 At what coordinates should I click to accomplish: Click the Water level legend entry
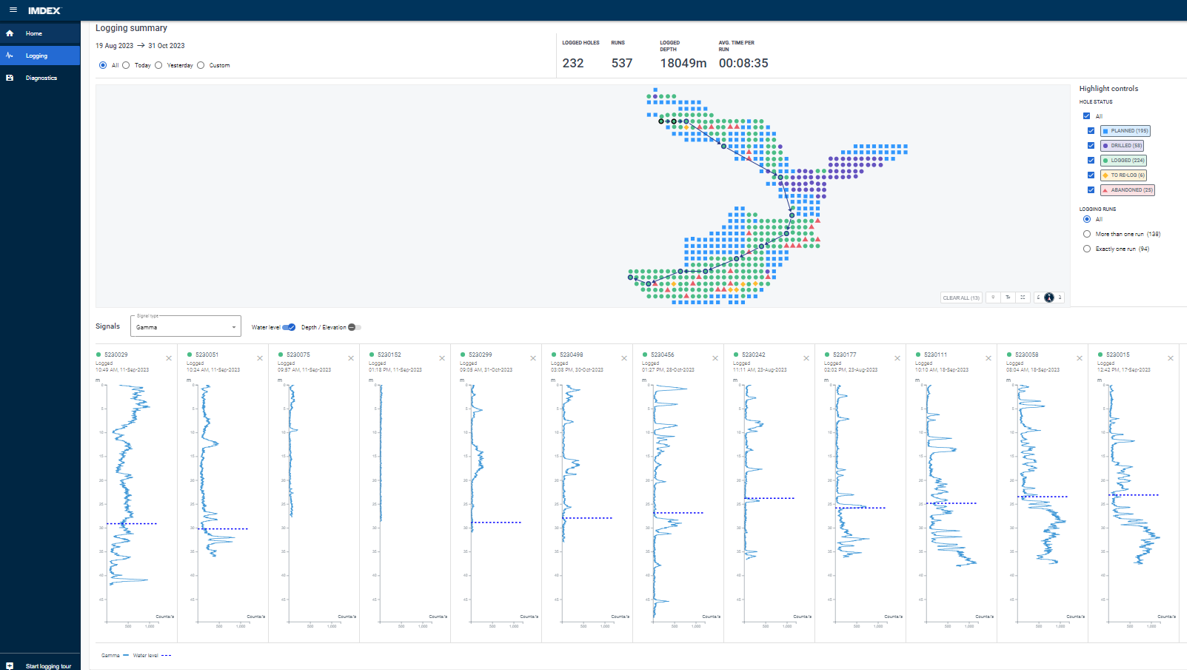151,656
